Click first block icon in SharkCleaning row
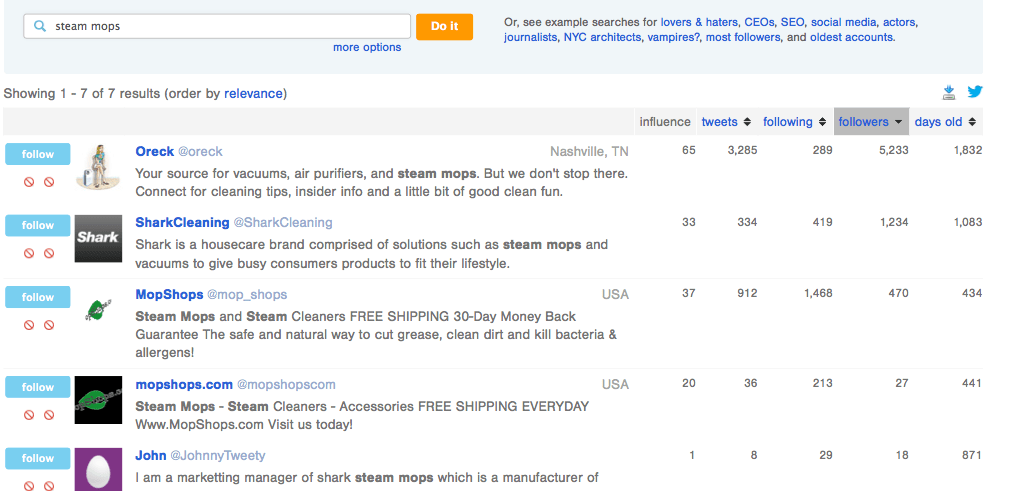Viewport: 1028px width, 491px height. pos(29,253)
